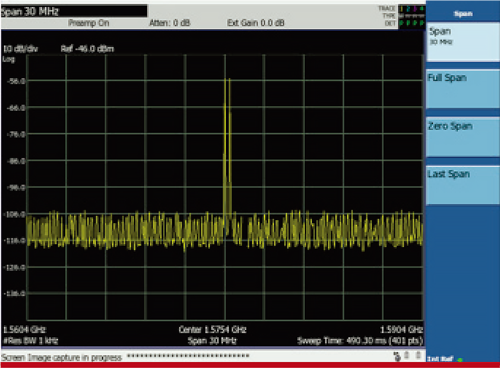
Task: Select the Full Span softkey
Action: click(x=463, y=89)
